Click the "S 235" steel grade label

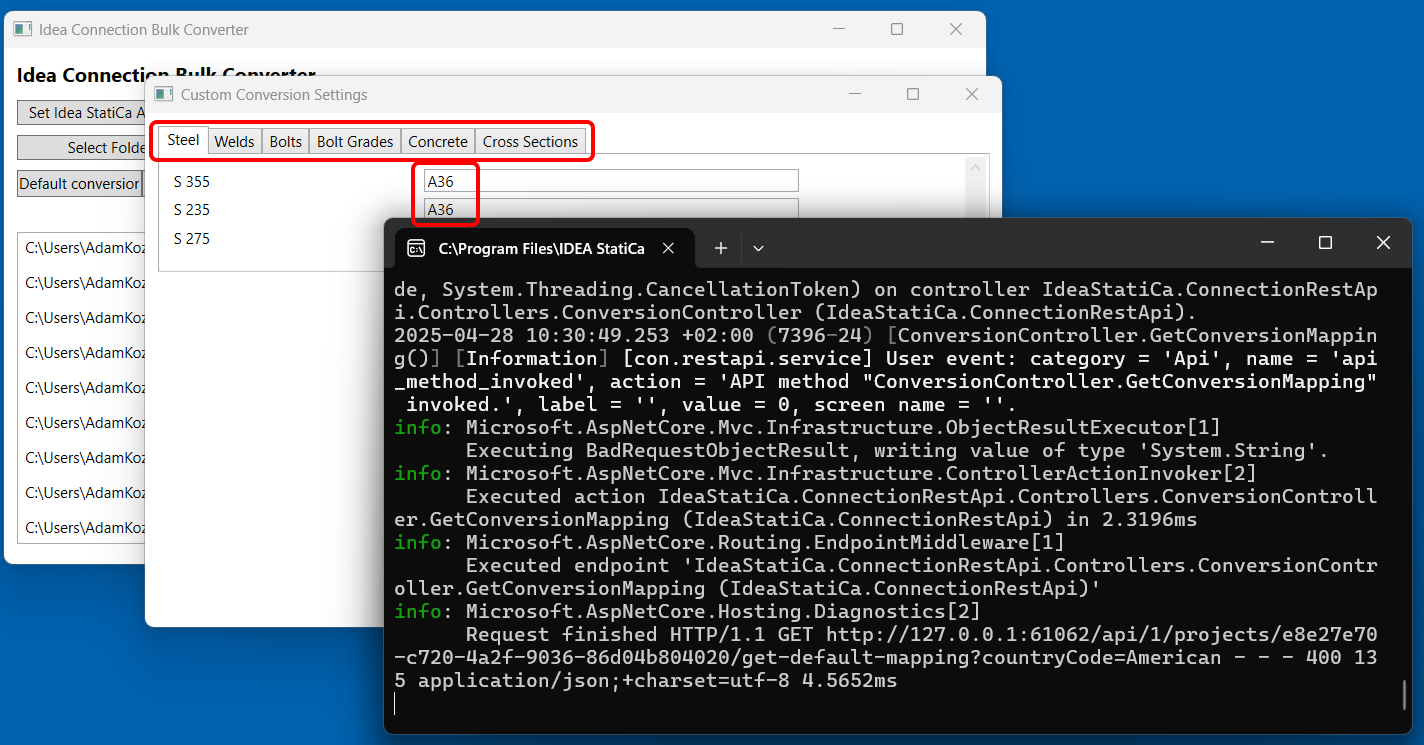coord(191,210)
